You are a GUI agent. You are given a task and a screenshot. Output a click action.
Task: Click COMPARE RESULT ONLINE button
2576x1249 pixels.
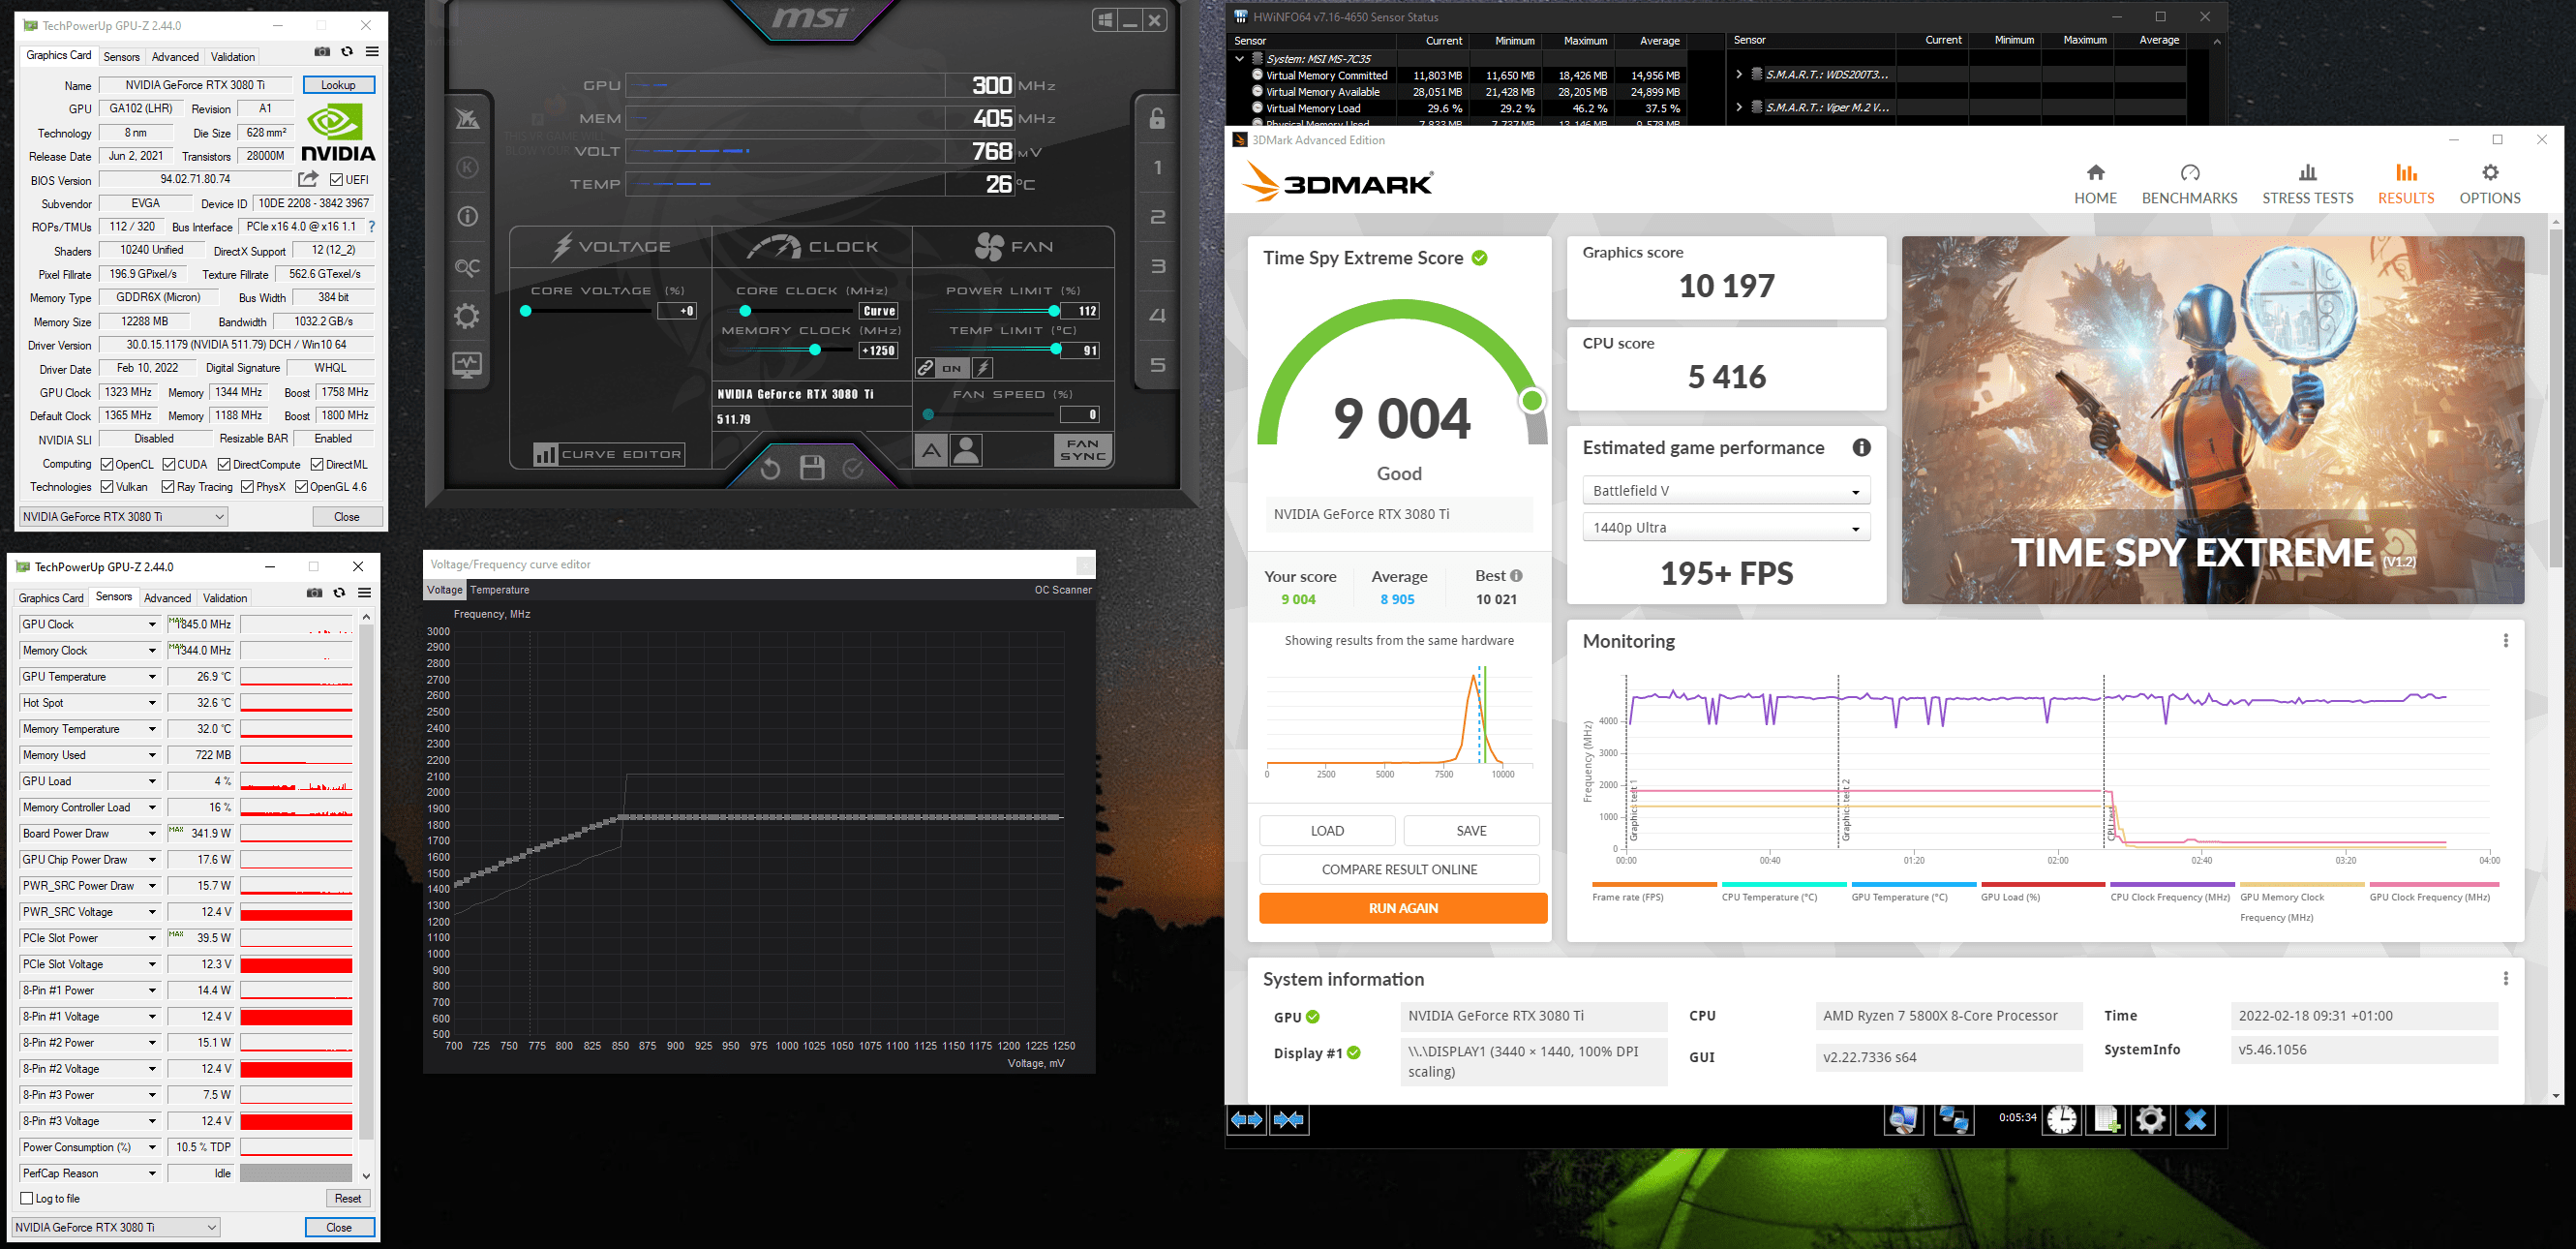pos(1399,869)
